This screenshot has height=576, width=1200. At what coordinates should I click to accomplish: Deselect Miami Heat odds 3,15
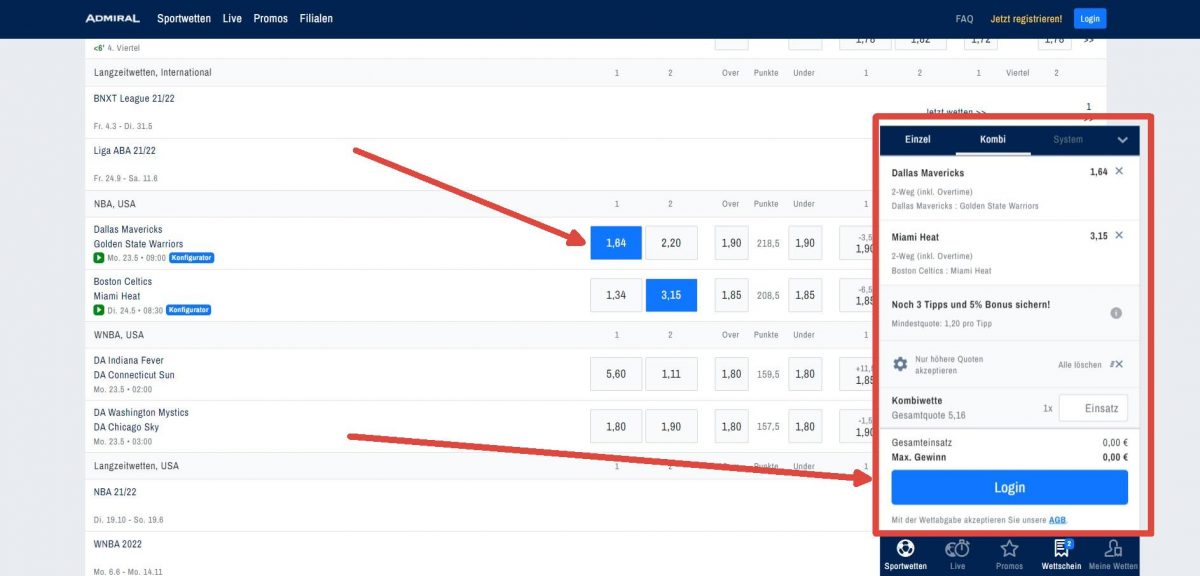click(x=671, y=295)
